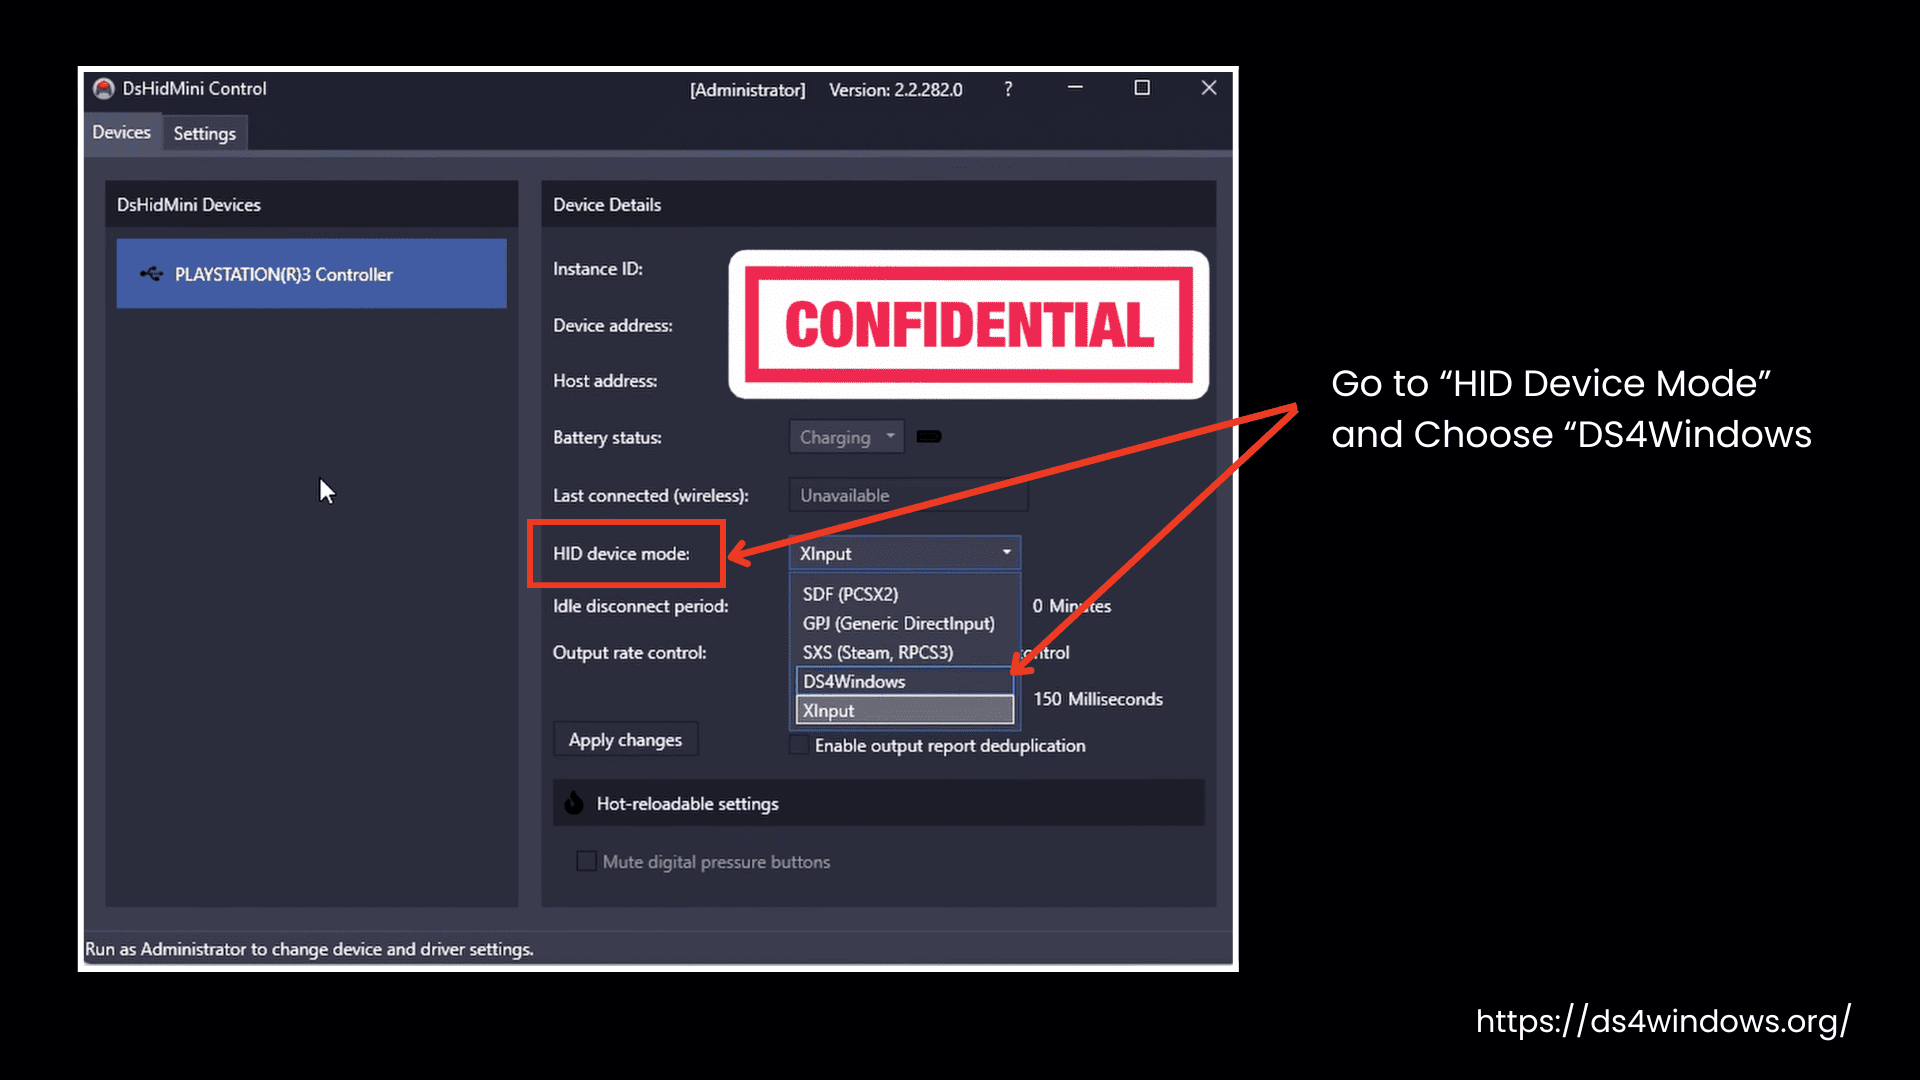
Task: Click the Version: 2.2.282.0 text
Action: [x=896, y=90]
